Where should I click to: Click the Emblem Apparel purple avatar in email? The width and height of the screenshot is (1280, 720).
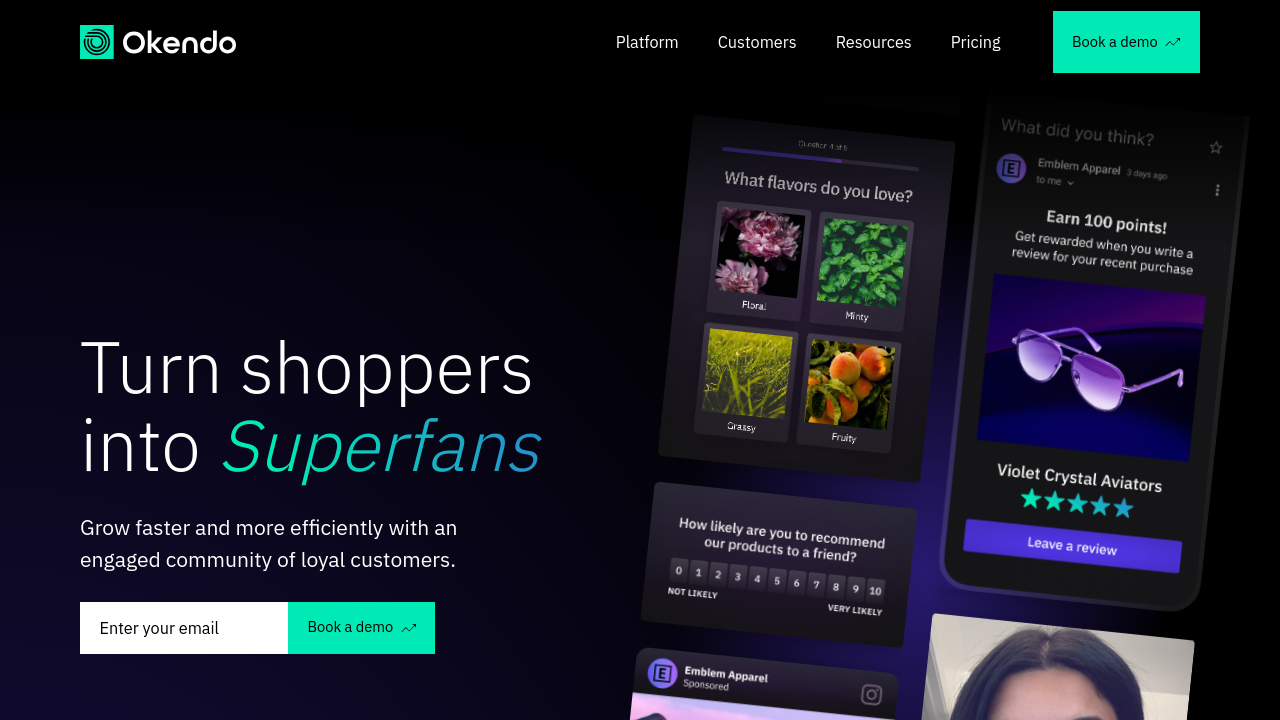point(1011,168)
